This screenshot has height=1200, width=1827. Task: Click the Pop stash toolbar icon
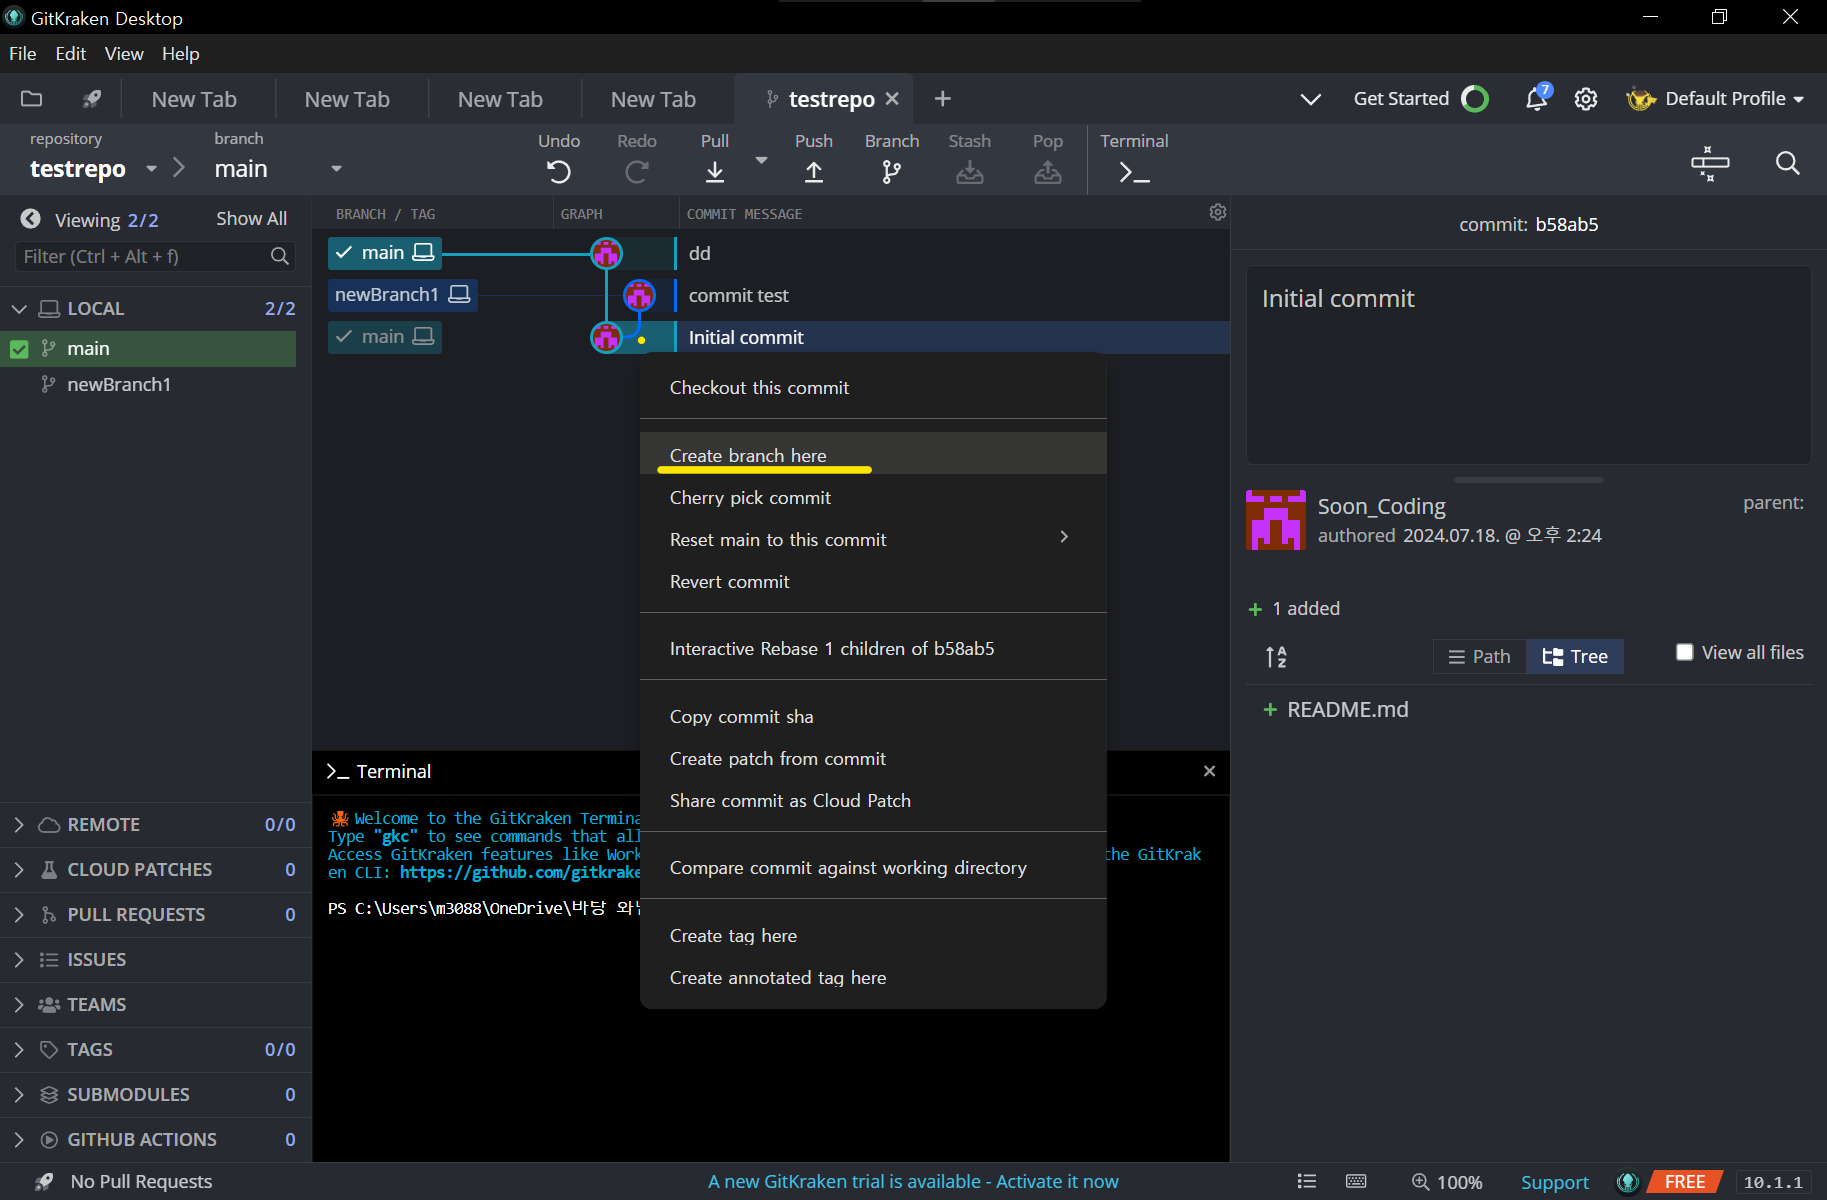(1048, 172)
